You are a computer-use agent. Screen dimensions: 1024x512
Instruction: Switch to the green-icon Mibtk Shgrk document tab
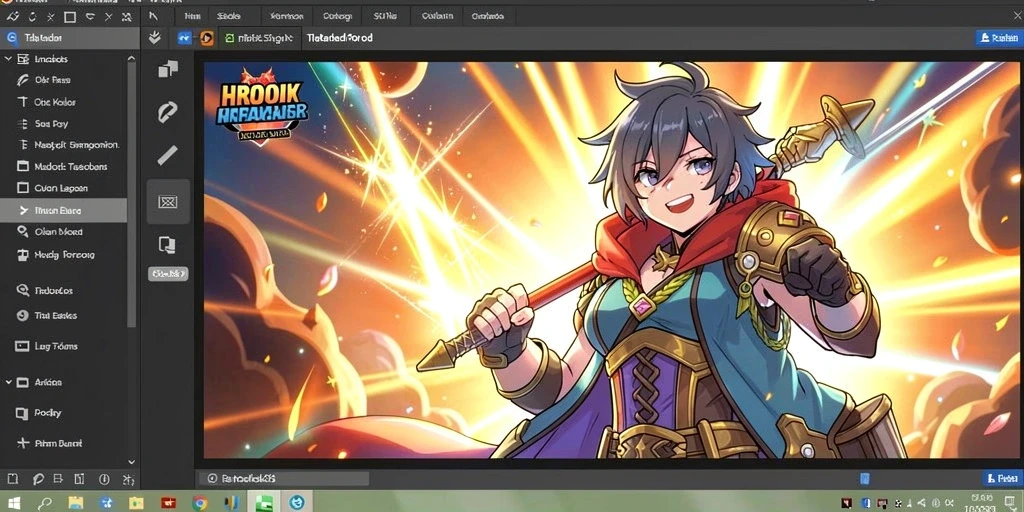(x=259, y=39)
